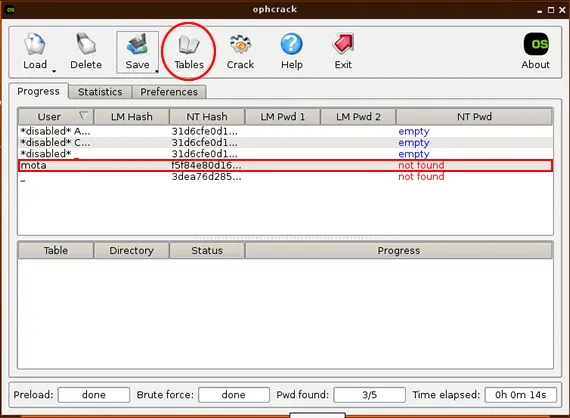Open the Tables book icon
Viewport: 570px width, 418px height.
coord(189,45)
